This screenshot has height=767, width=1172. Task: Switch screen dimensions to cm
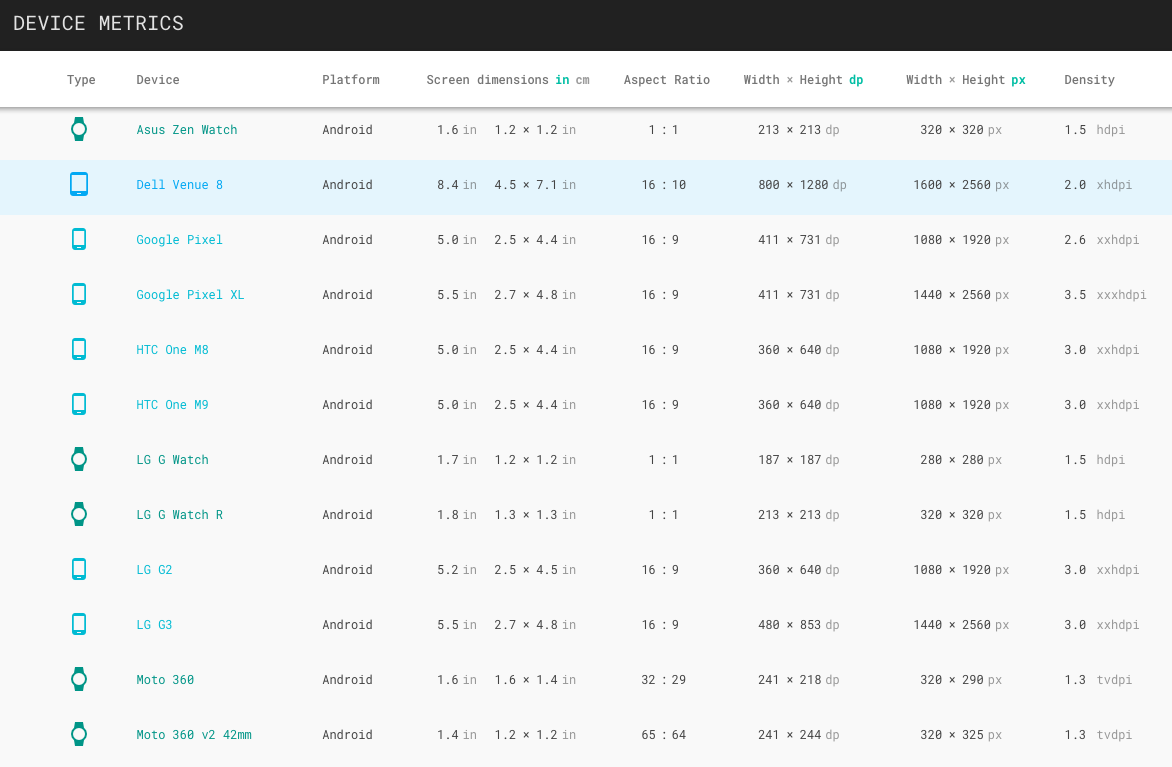point(582,80)
